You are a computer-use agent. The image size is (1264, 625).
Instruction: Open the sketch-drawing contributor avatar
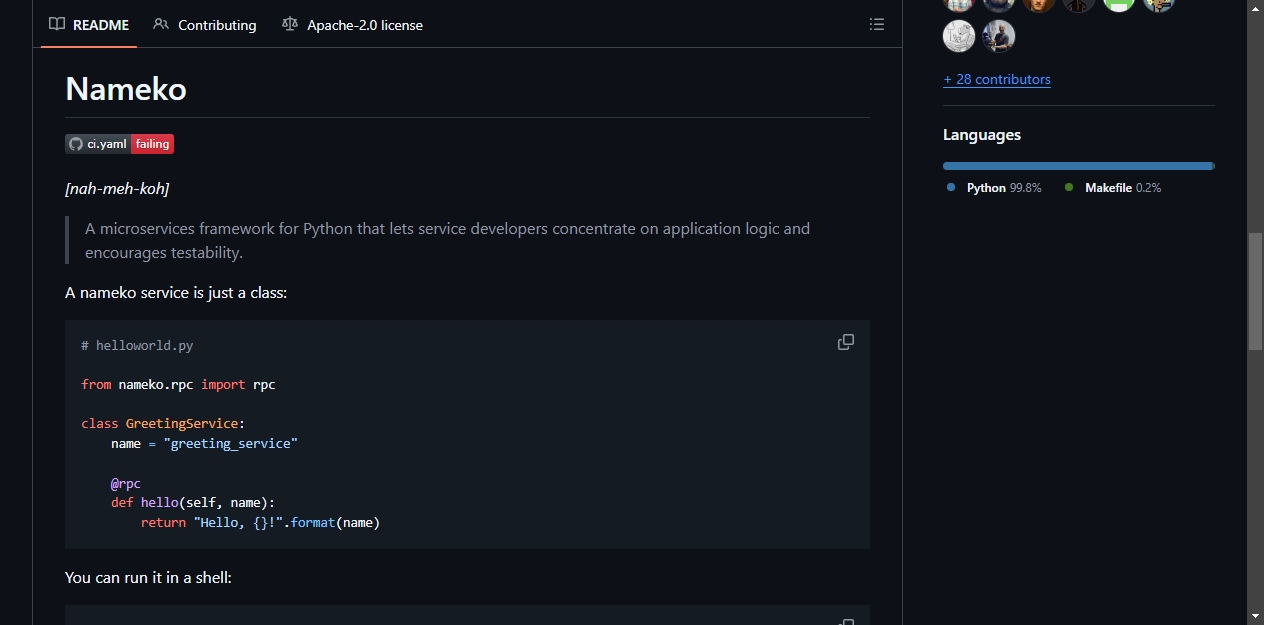point(959,36)
